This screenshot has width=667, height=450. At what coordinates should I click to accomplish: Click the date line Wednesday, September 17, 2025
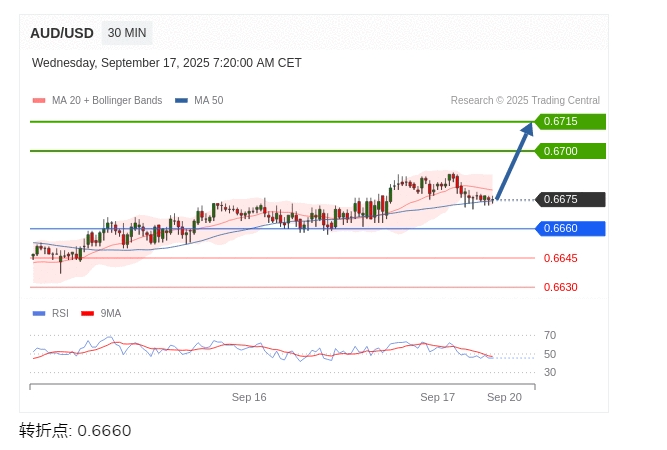(166, 63)
